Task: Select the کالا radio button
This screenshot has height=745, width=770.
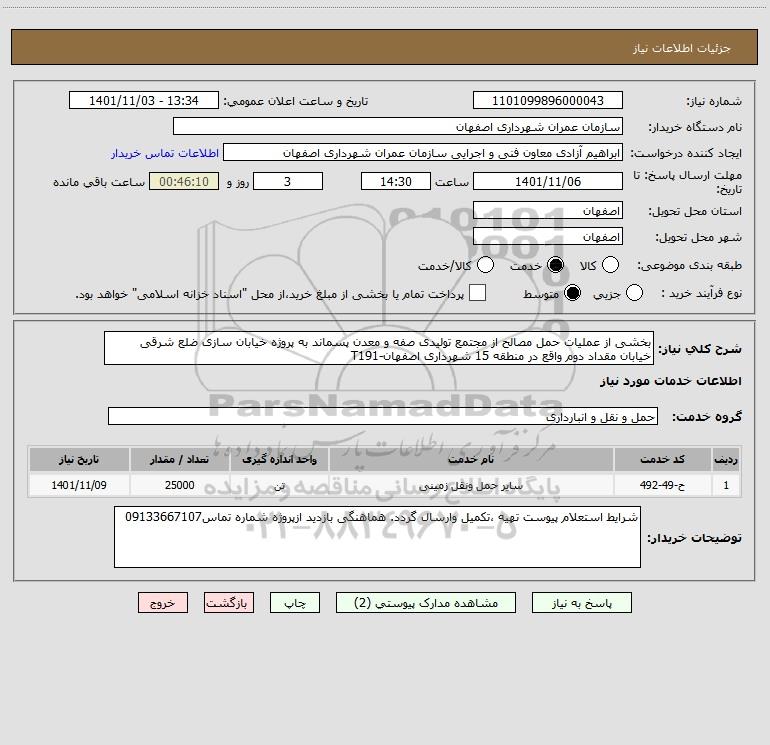Action: 610,265
